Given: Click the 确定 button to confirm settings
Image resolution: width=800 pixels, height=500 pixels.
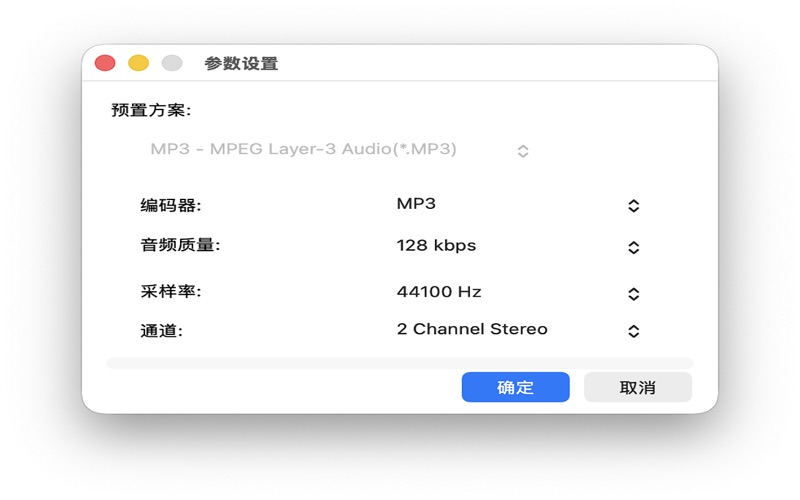Looking at the screenshot, I should 515,387.
